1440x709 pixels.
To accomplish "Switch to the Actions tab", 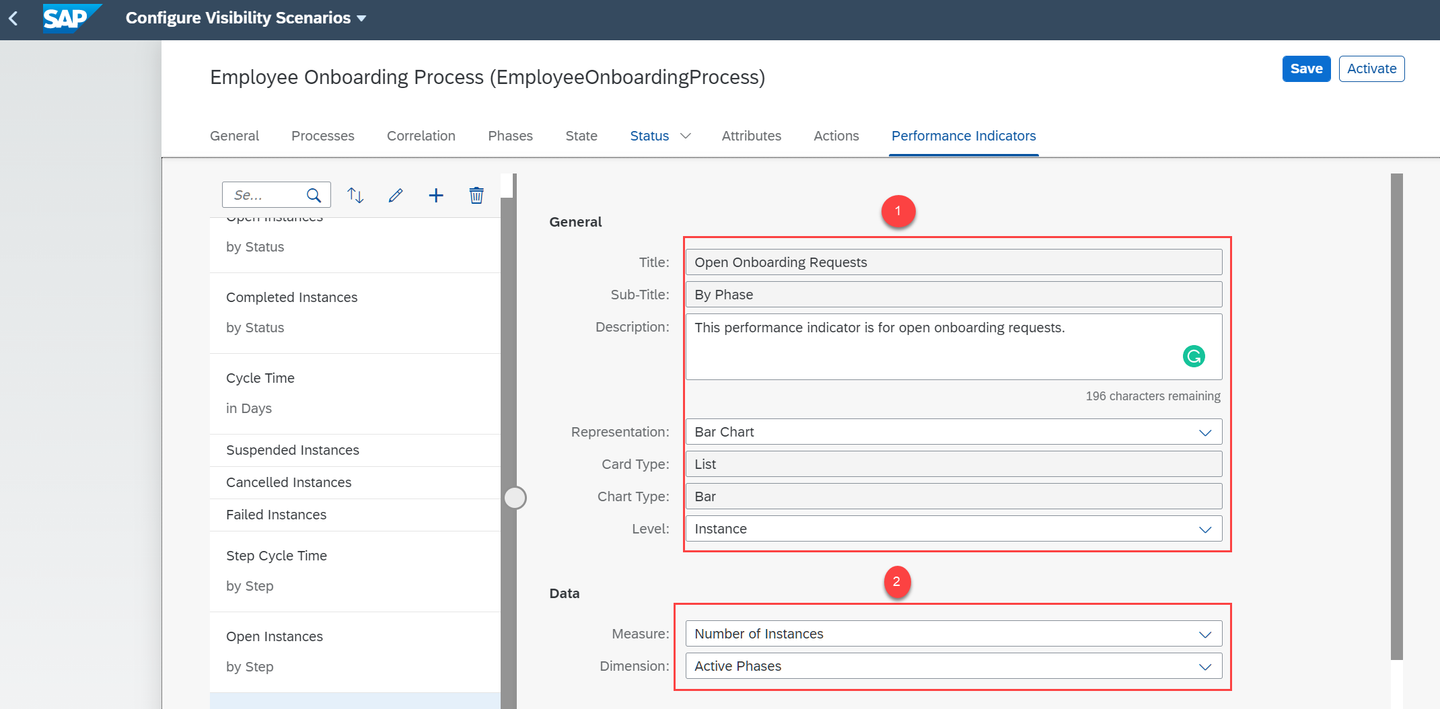I will coord(836,136).
